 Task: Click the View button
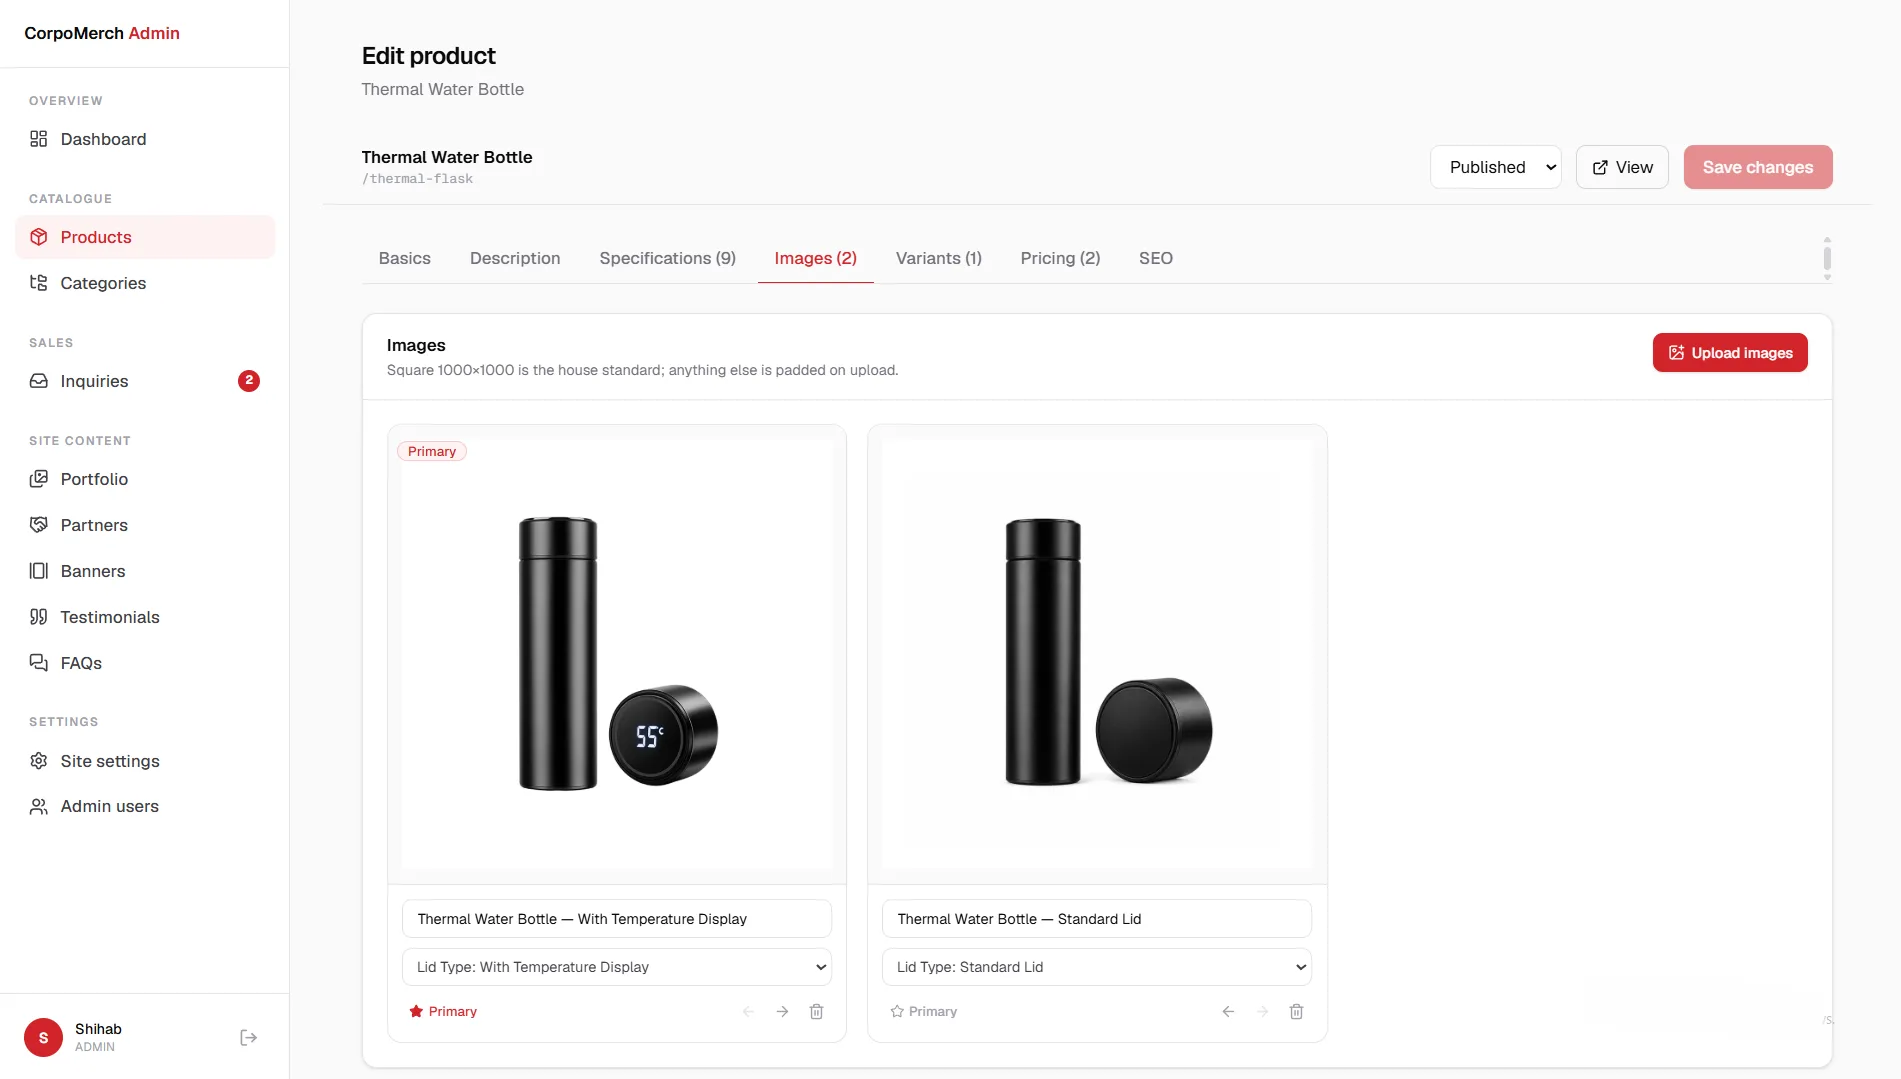1622,167
